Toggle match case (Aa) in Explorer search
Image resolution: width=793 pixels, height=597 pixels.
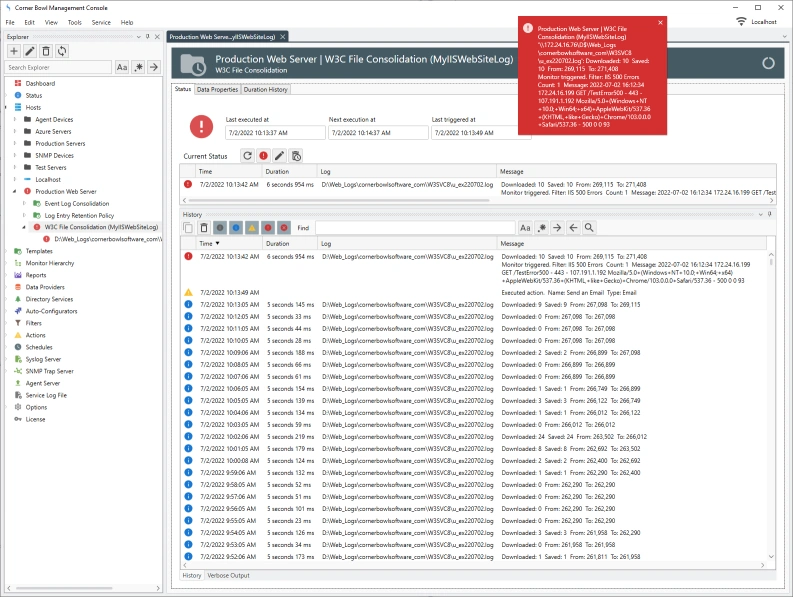coord(122,67)
